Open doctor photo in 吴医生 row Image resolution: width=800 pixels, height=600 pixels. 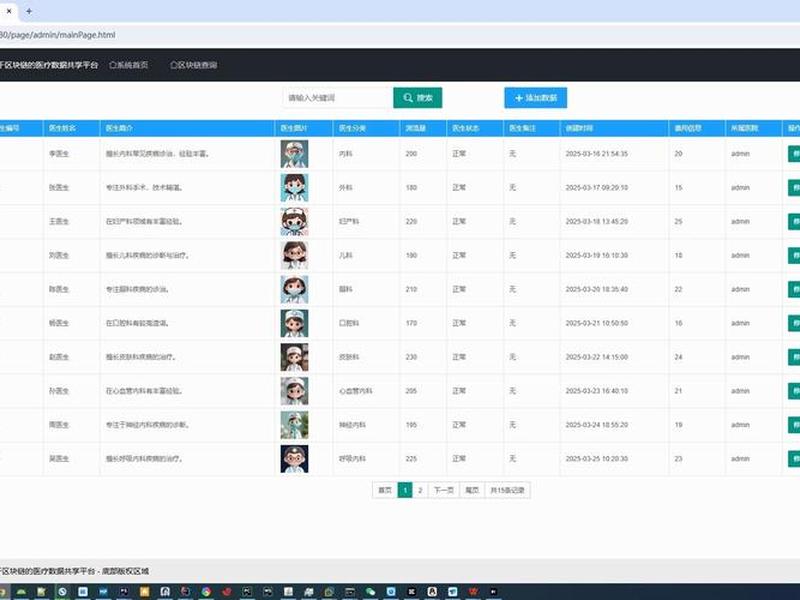pyautogui.click(x=294, y=459)
